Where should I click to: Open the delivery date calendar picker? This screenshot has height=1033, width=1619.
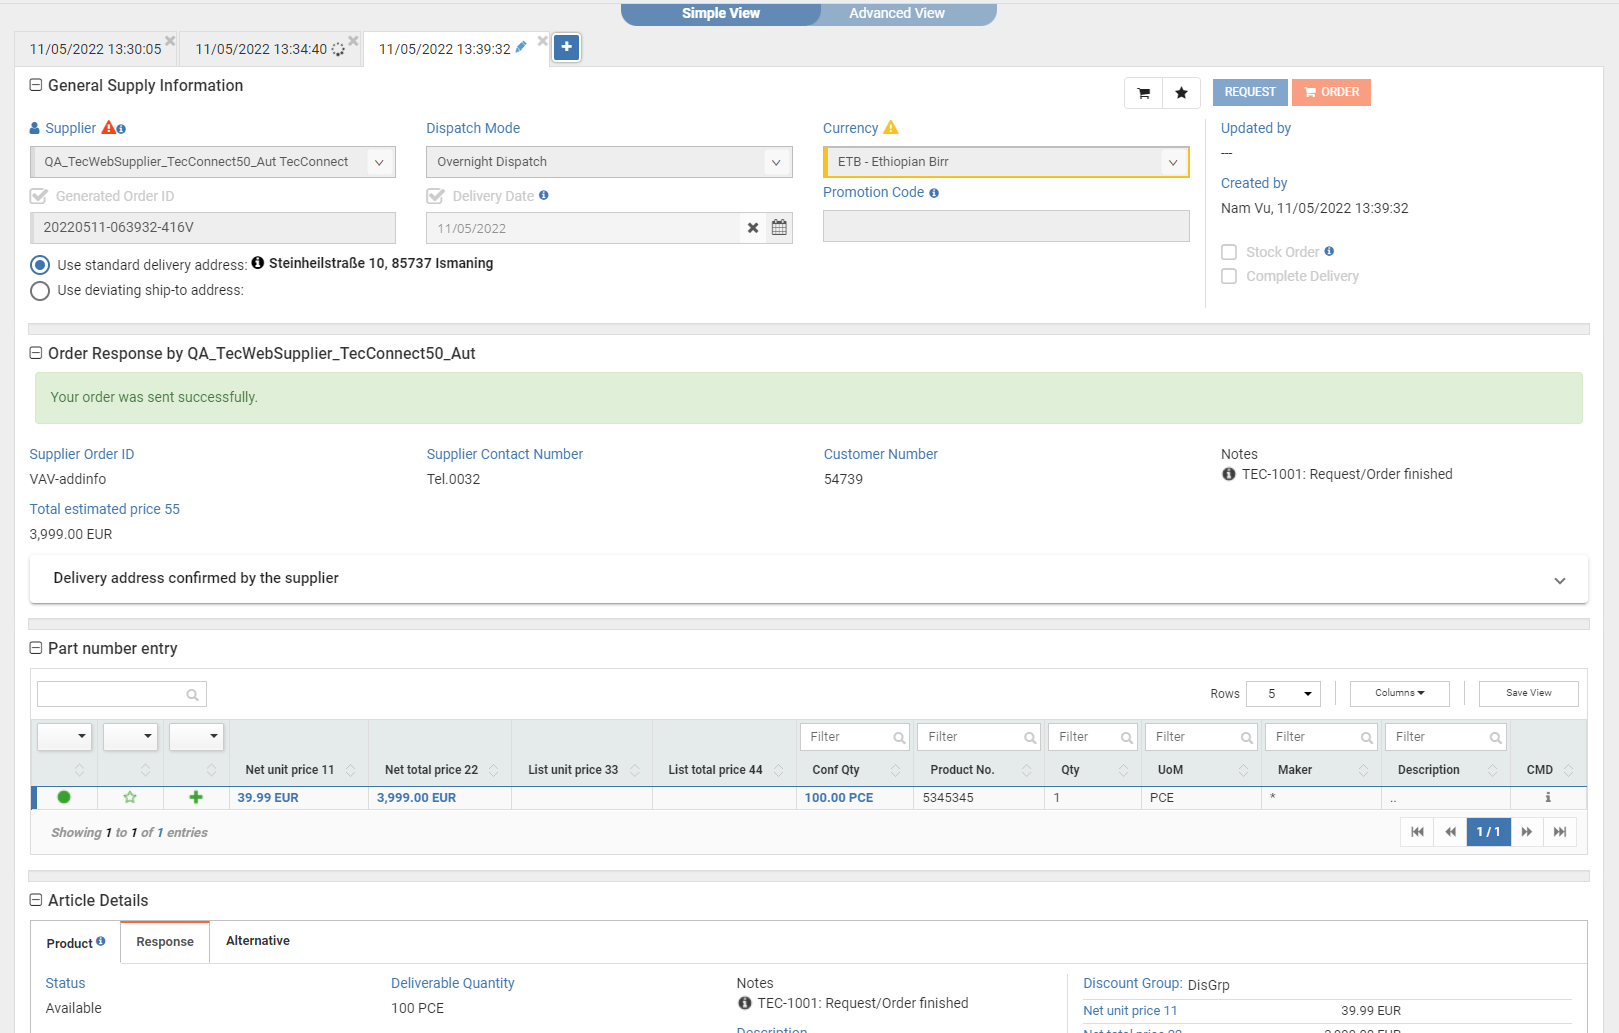pos(779,228)
